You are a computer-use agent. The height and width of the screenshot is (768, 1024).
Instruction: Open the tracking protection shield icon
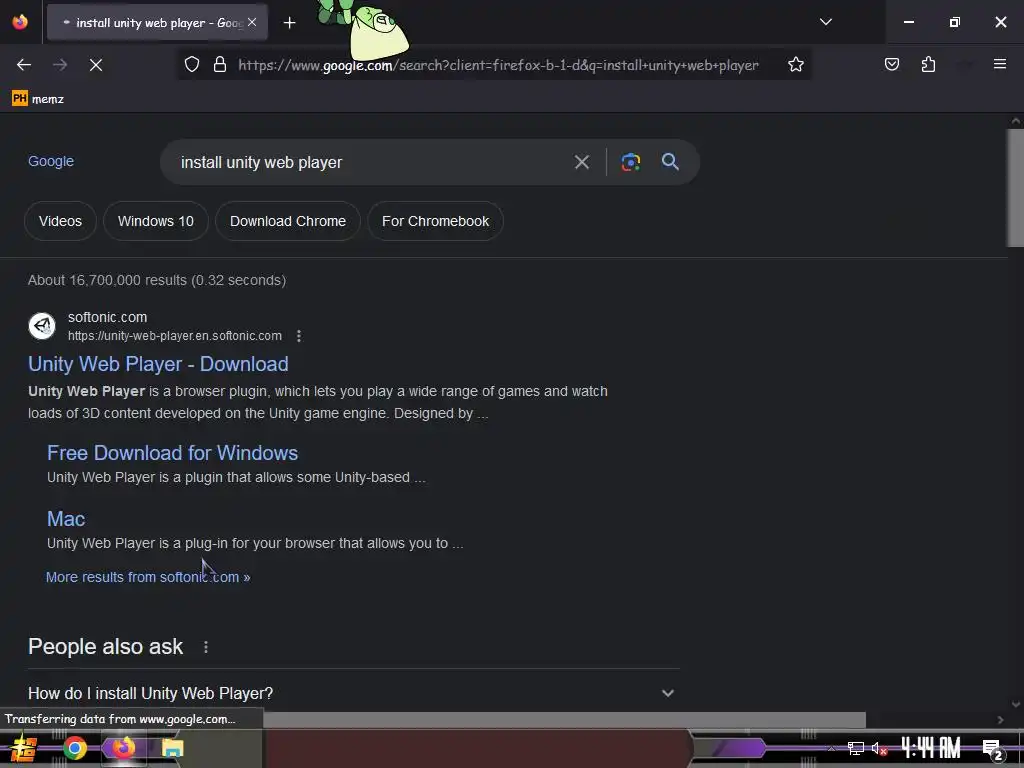click(191, 65)
